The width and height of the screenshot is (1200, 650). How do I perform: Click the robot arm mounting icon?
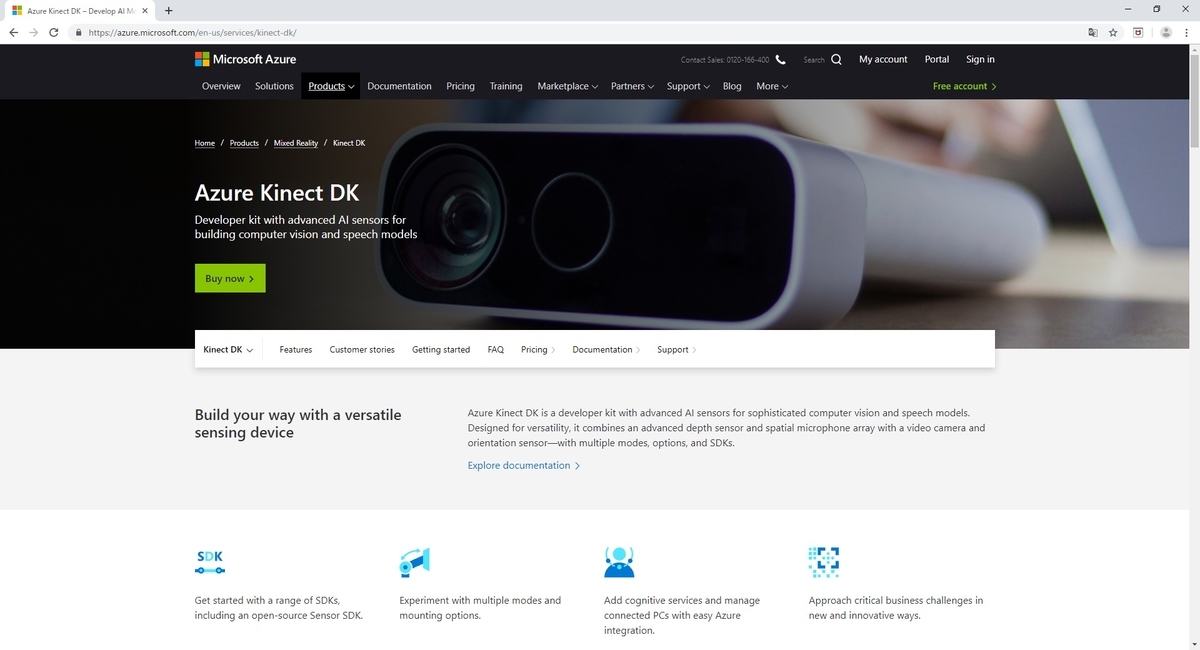coord(414,562)
